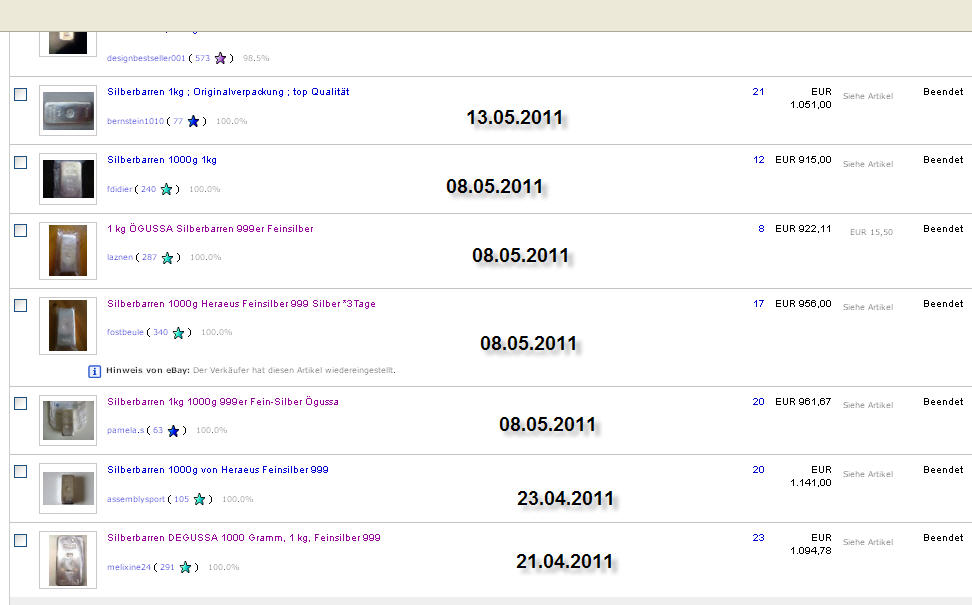Click Beendet status of DEGUSSA listing
The height and width of the screenshot is (605, 972).
coord(943,538)
